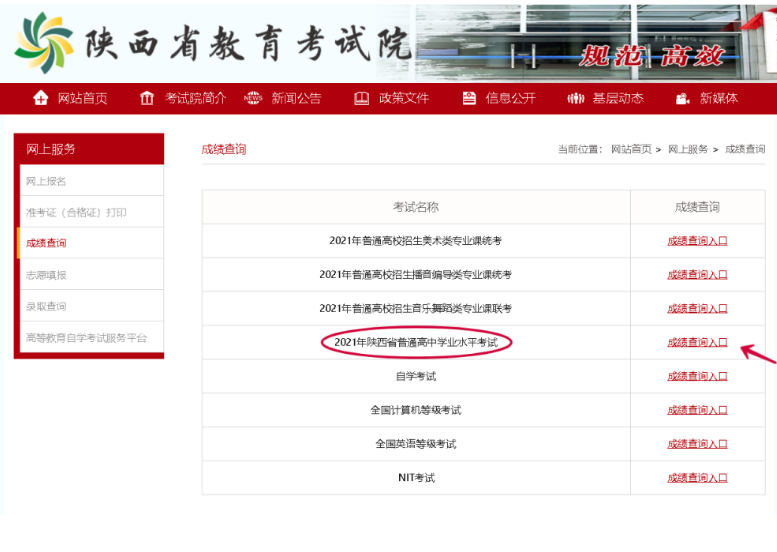Screen dimensions: 777x552
Task: Open 网上报名 in the left sidebar
Action: coord(46,181)
